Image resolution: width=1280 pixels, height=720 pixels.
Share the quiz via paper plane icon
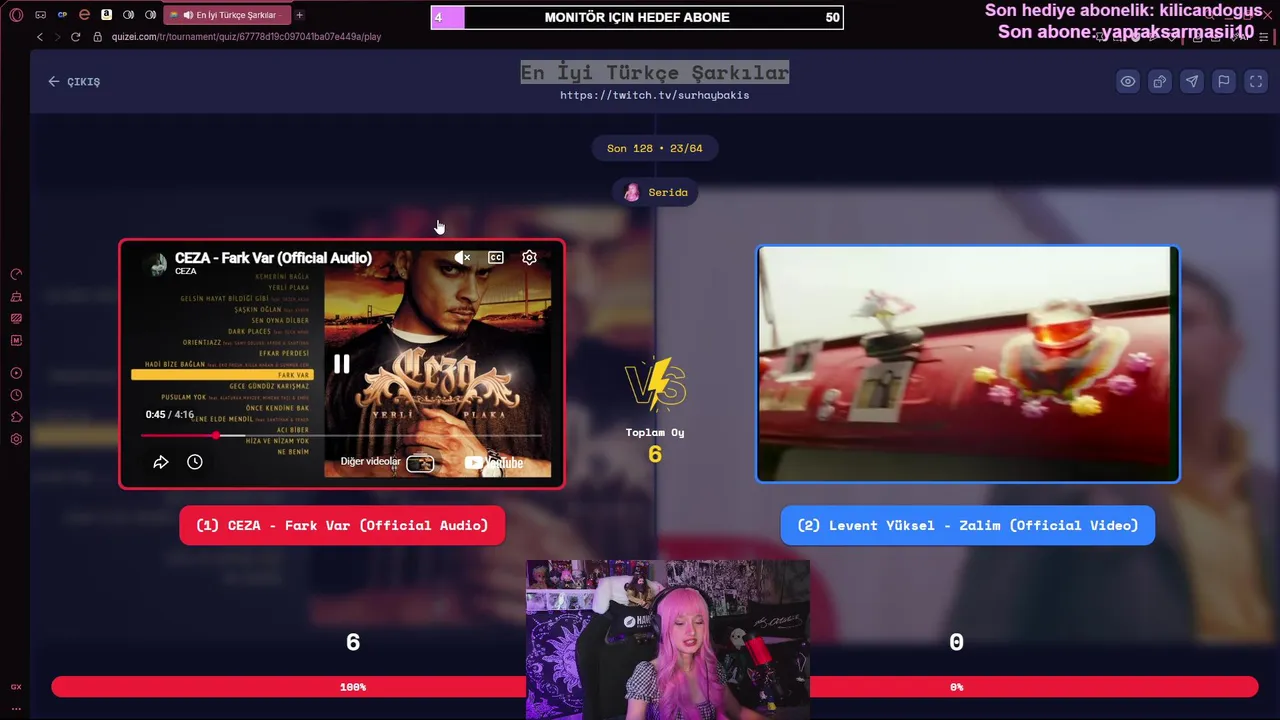pyautogui.click(x=1191, y=82)
